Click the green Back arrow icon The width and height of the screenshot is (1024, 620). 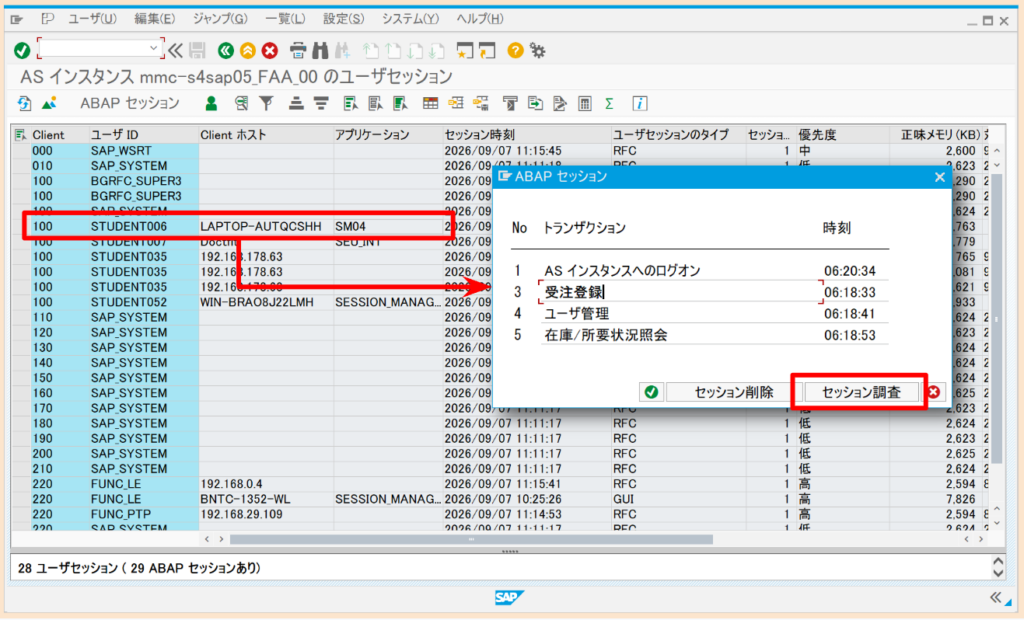[226, 50]
